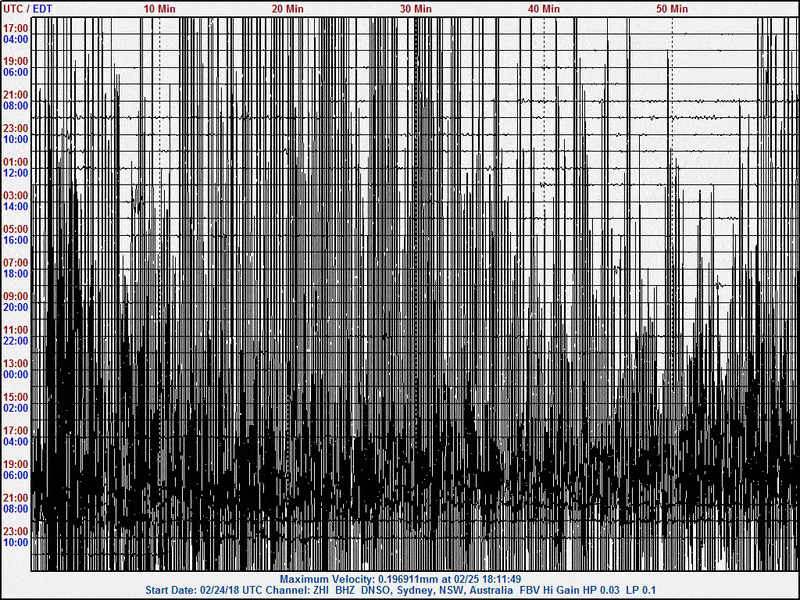Click the 14:00 EDT row label

coord(16,207)
